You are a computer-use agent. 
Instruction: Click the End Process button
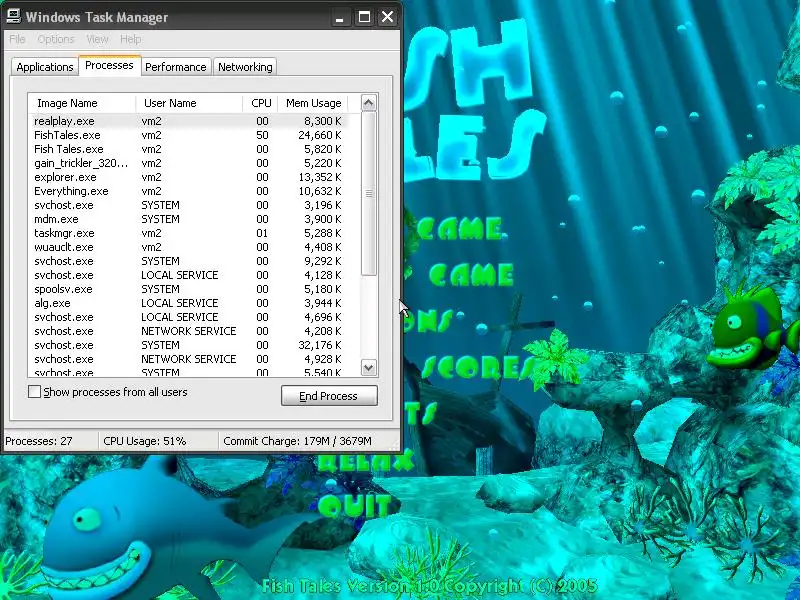coord(329,396)
